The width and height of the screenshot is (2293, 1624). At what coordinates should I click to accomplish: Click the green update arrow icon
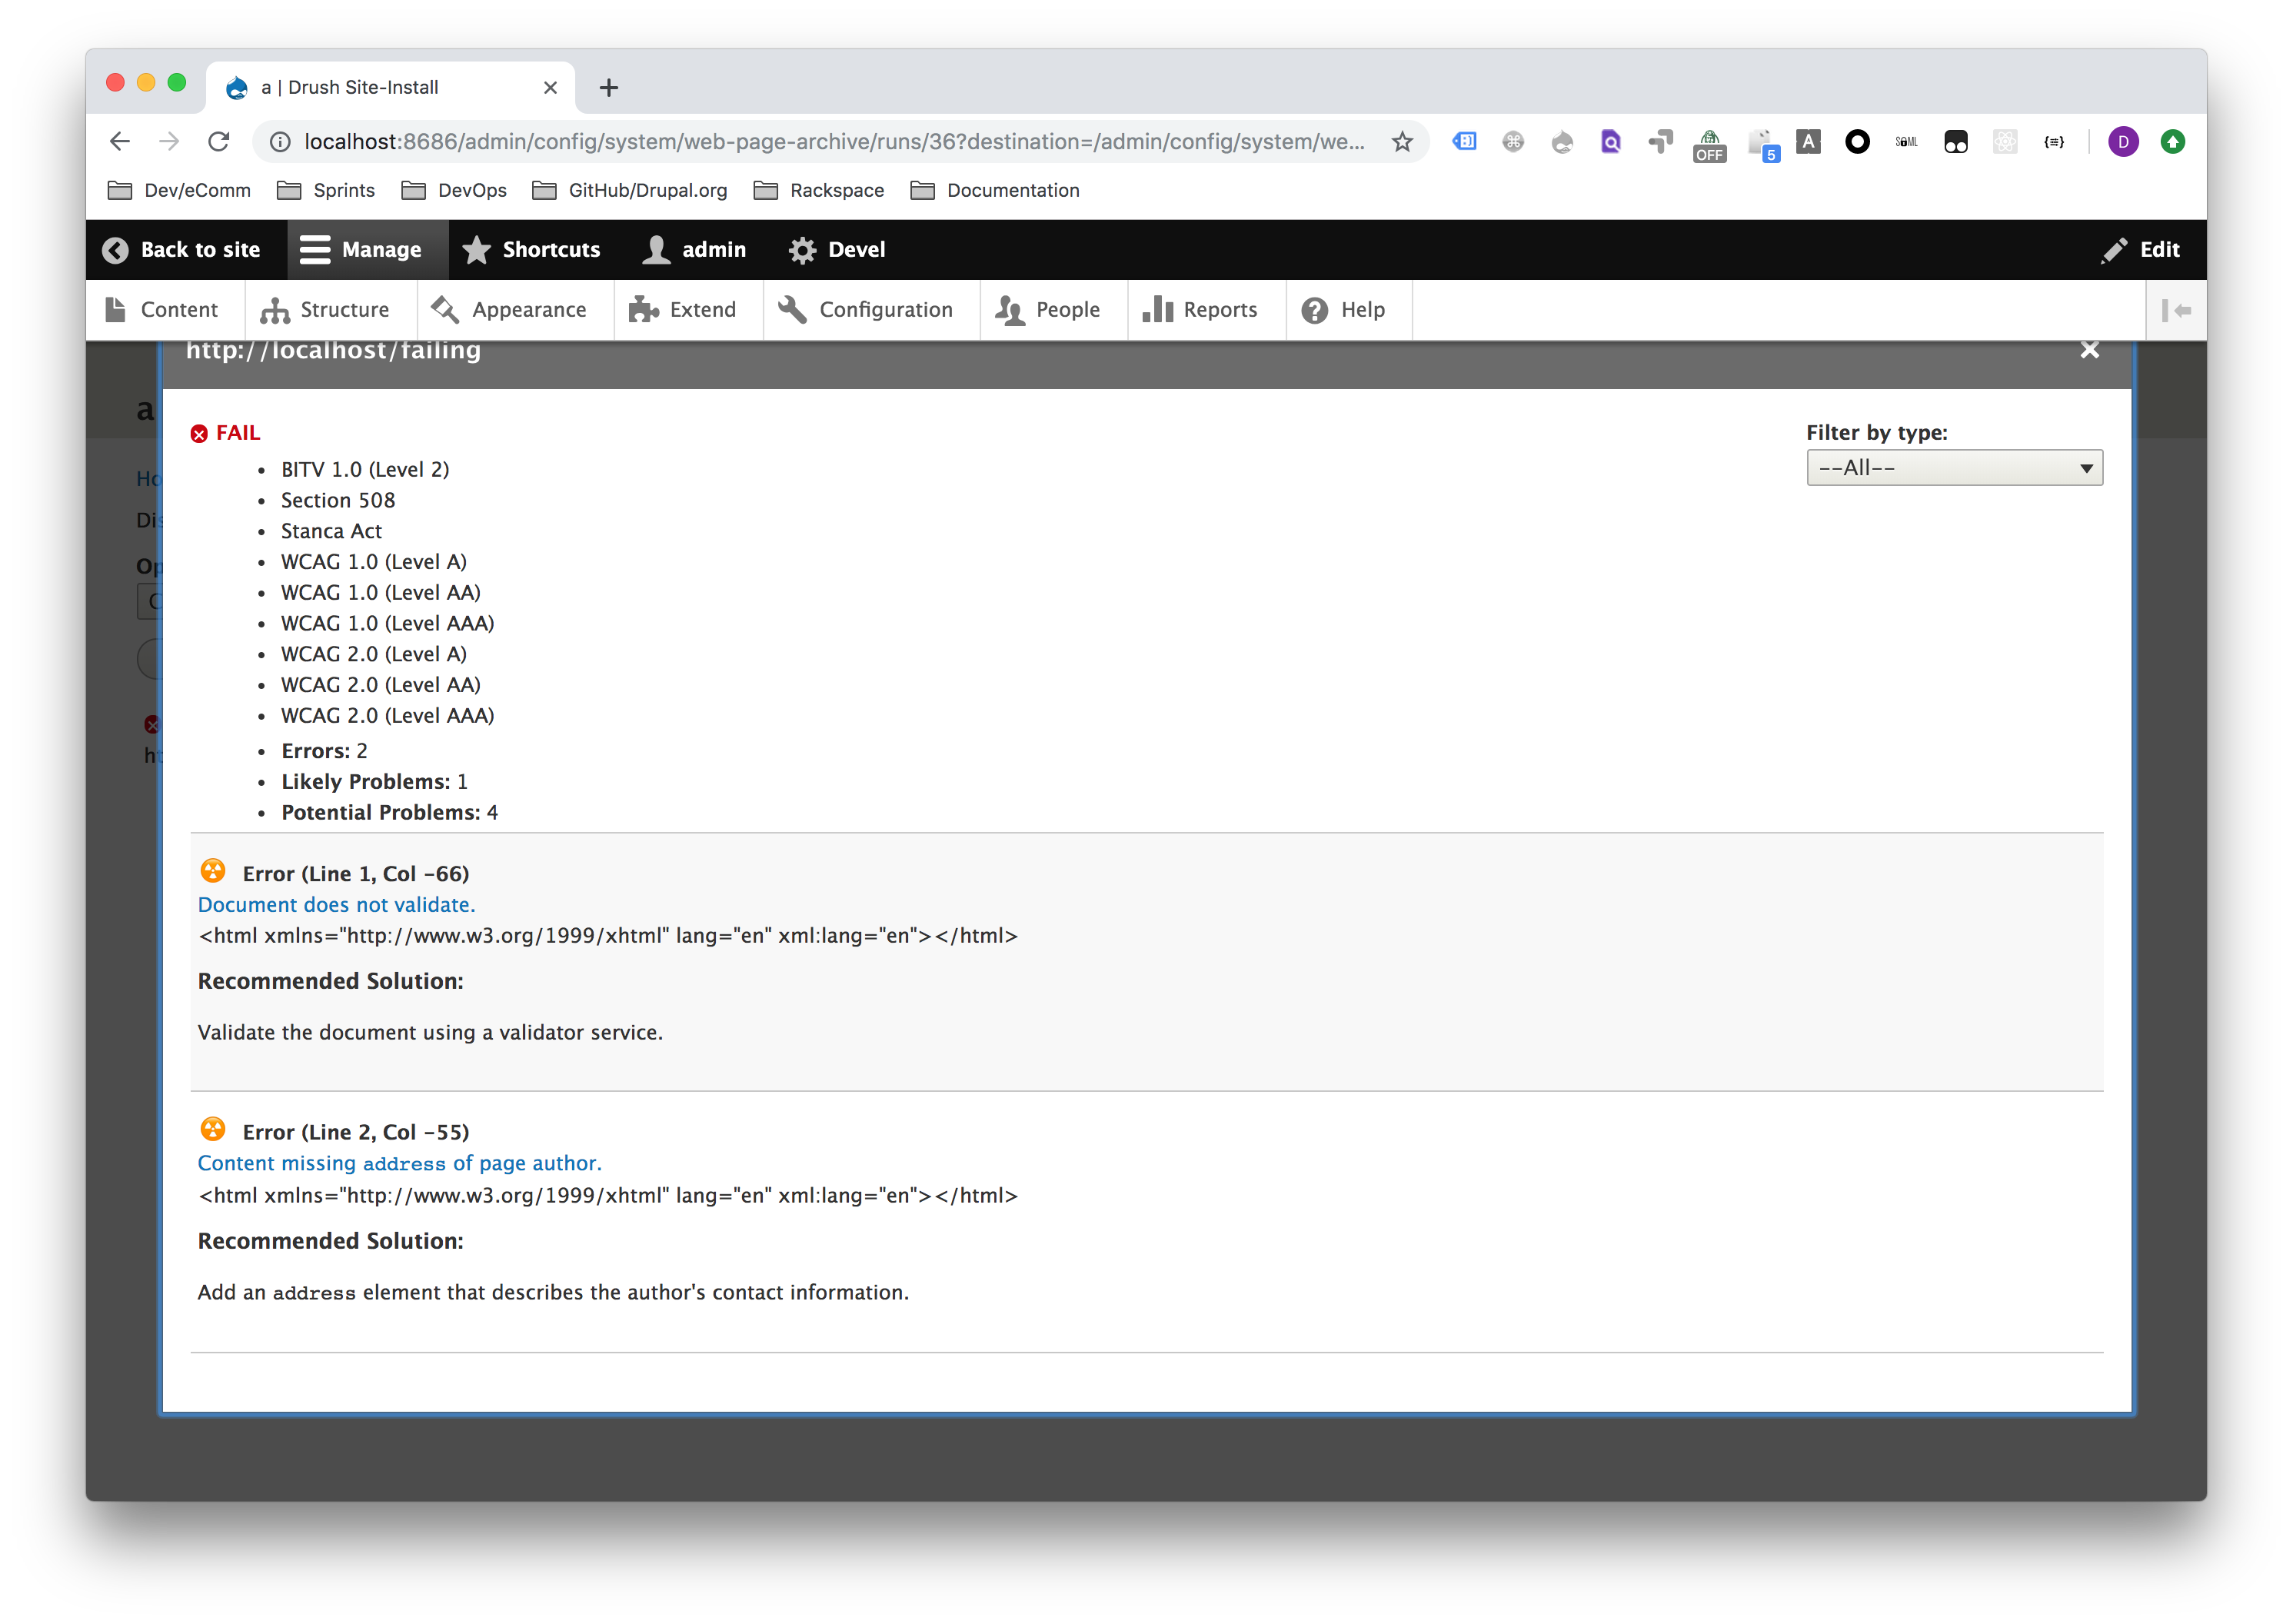tap(2172, 142)
